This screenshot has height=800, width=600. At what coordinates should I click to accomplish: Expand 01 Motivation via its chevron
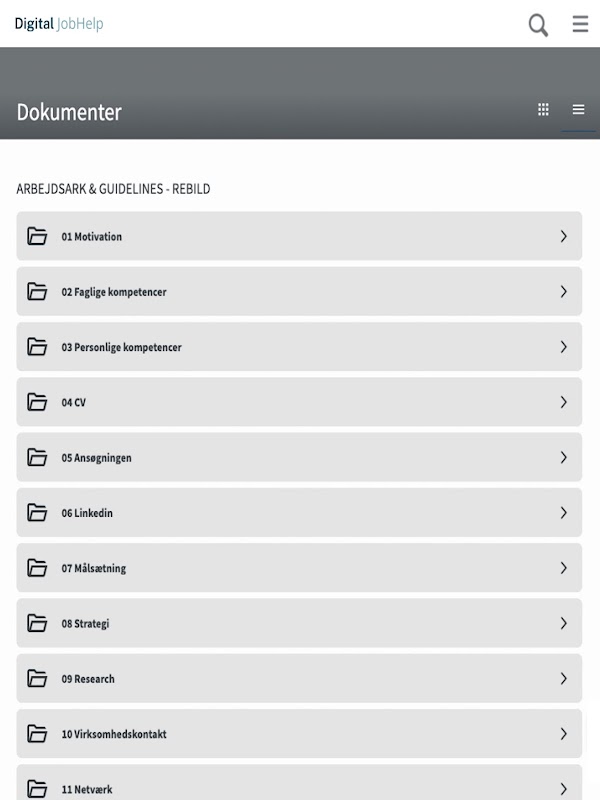tap(563, 236)
